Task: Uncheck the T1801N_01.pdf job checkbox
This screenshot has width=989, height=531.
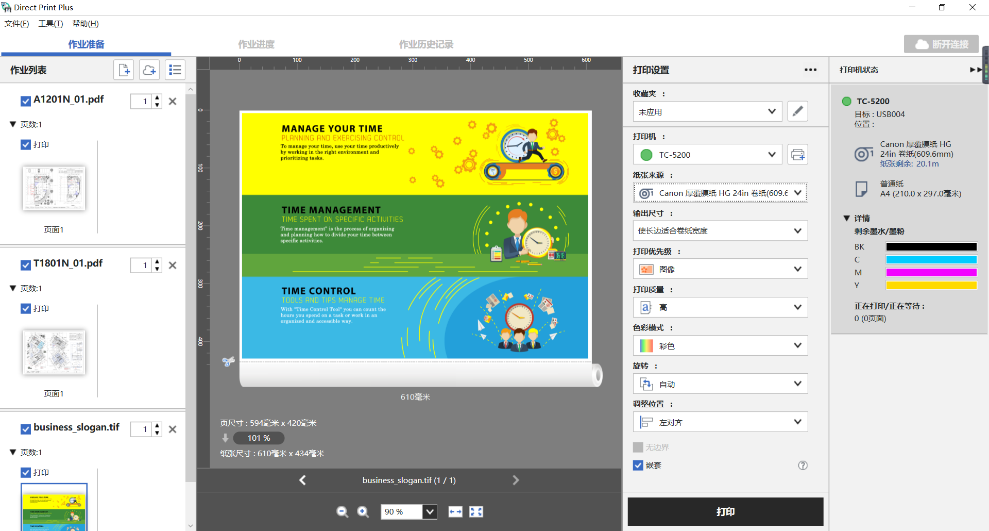Action: pos(26,264)
